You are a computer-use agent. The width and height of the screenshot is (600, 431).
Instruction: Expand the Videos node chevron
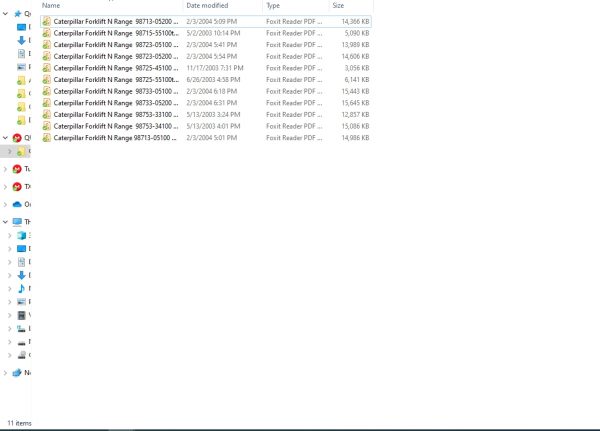pyautogui.click(x=10, y=315)
